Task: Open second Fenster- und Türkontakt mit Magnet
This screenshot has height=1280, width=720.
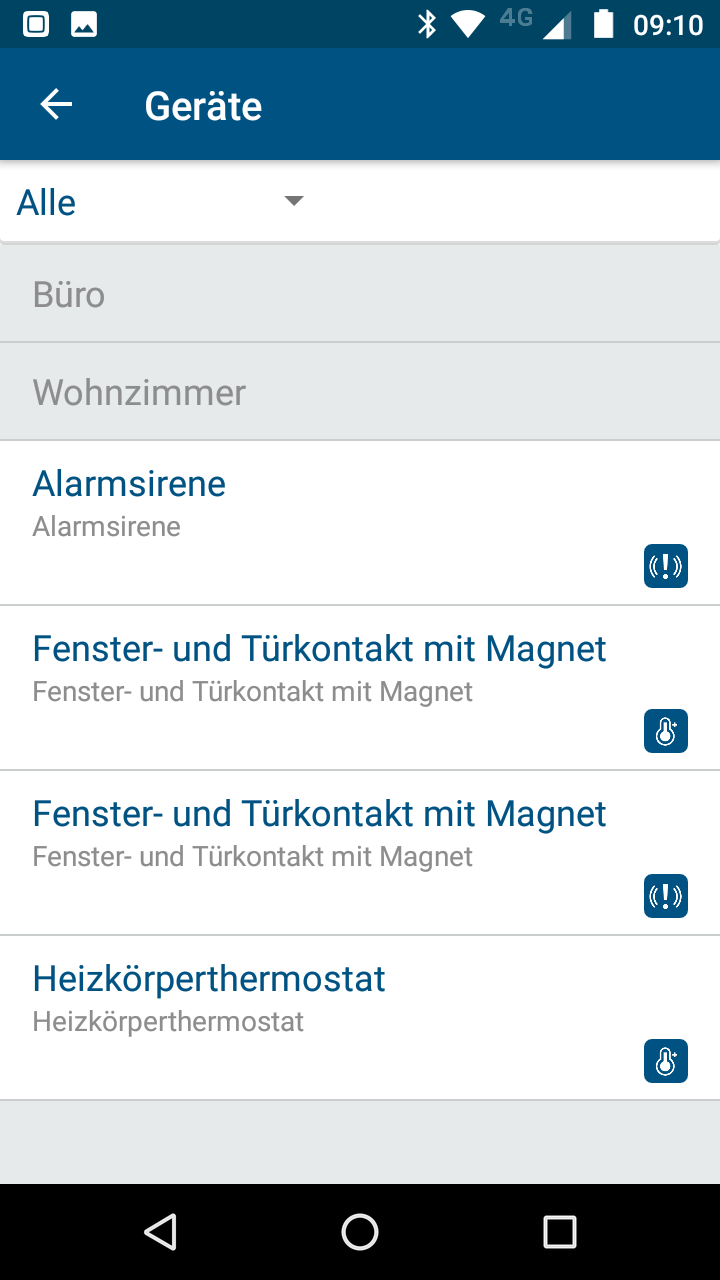Action: [360, 853]
